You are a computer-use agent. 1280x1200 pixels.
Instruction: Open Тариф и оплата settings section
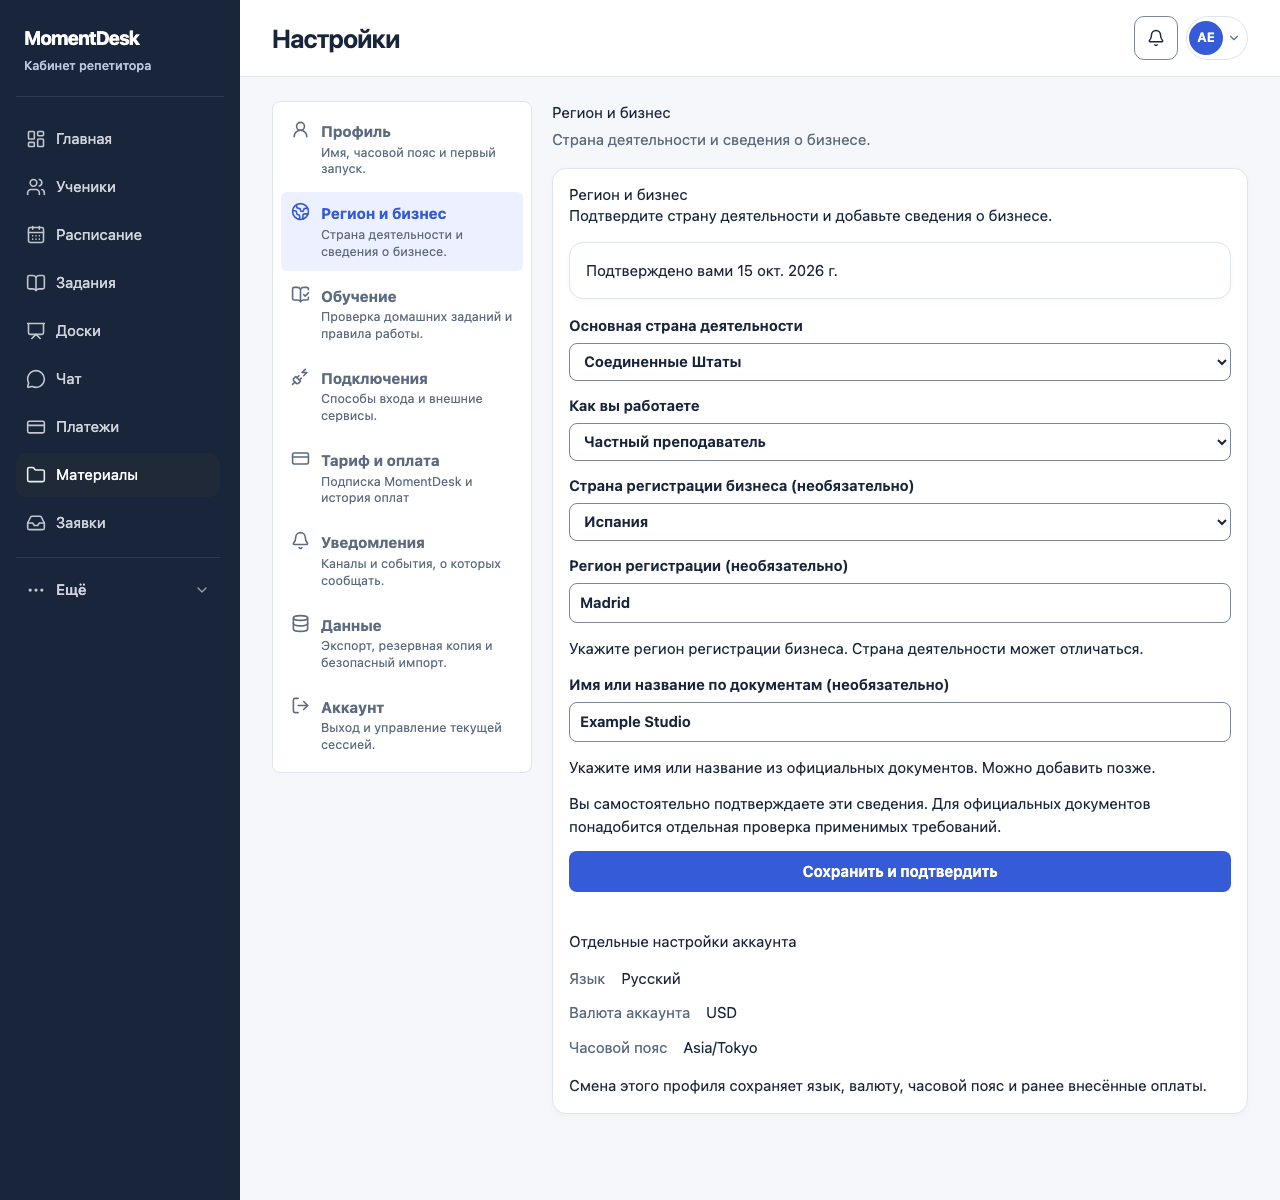402,478
